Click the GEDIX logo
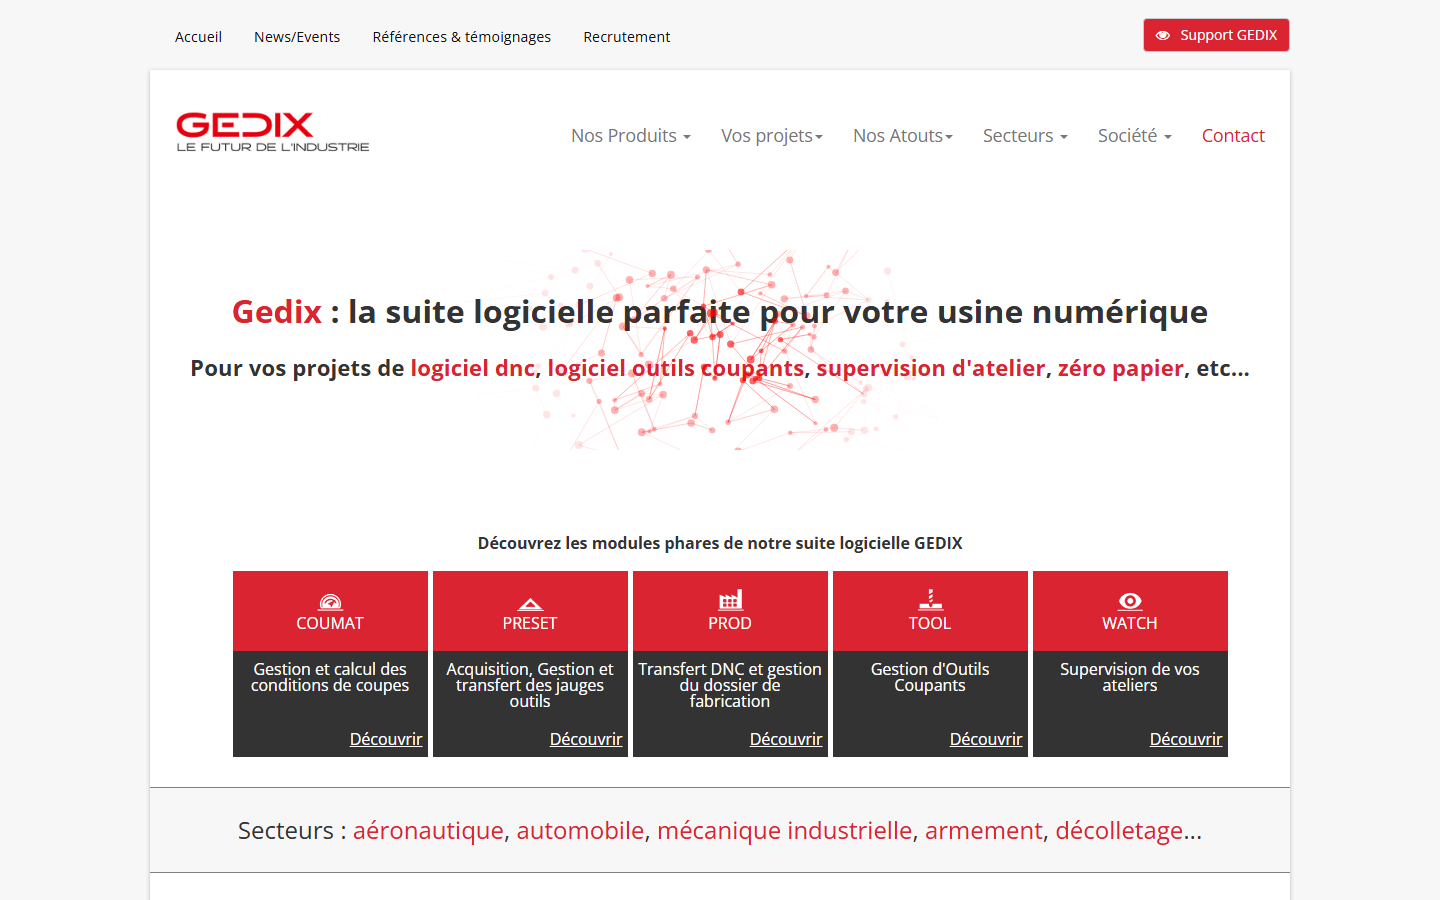Viewport: 1440px width, 900px height. point(273,132)
